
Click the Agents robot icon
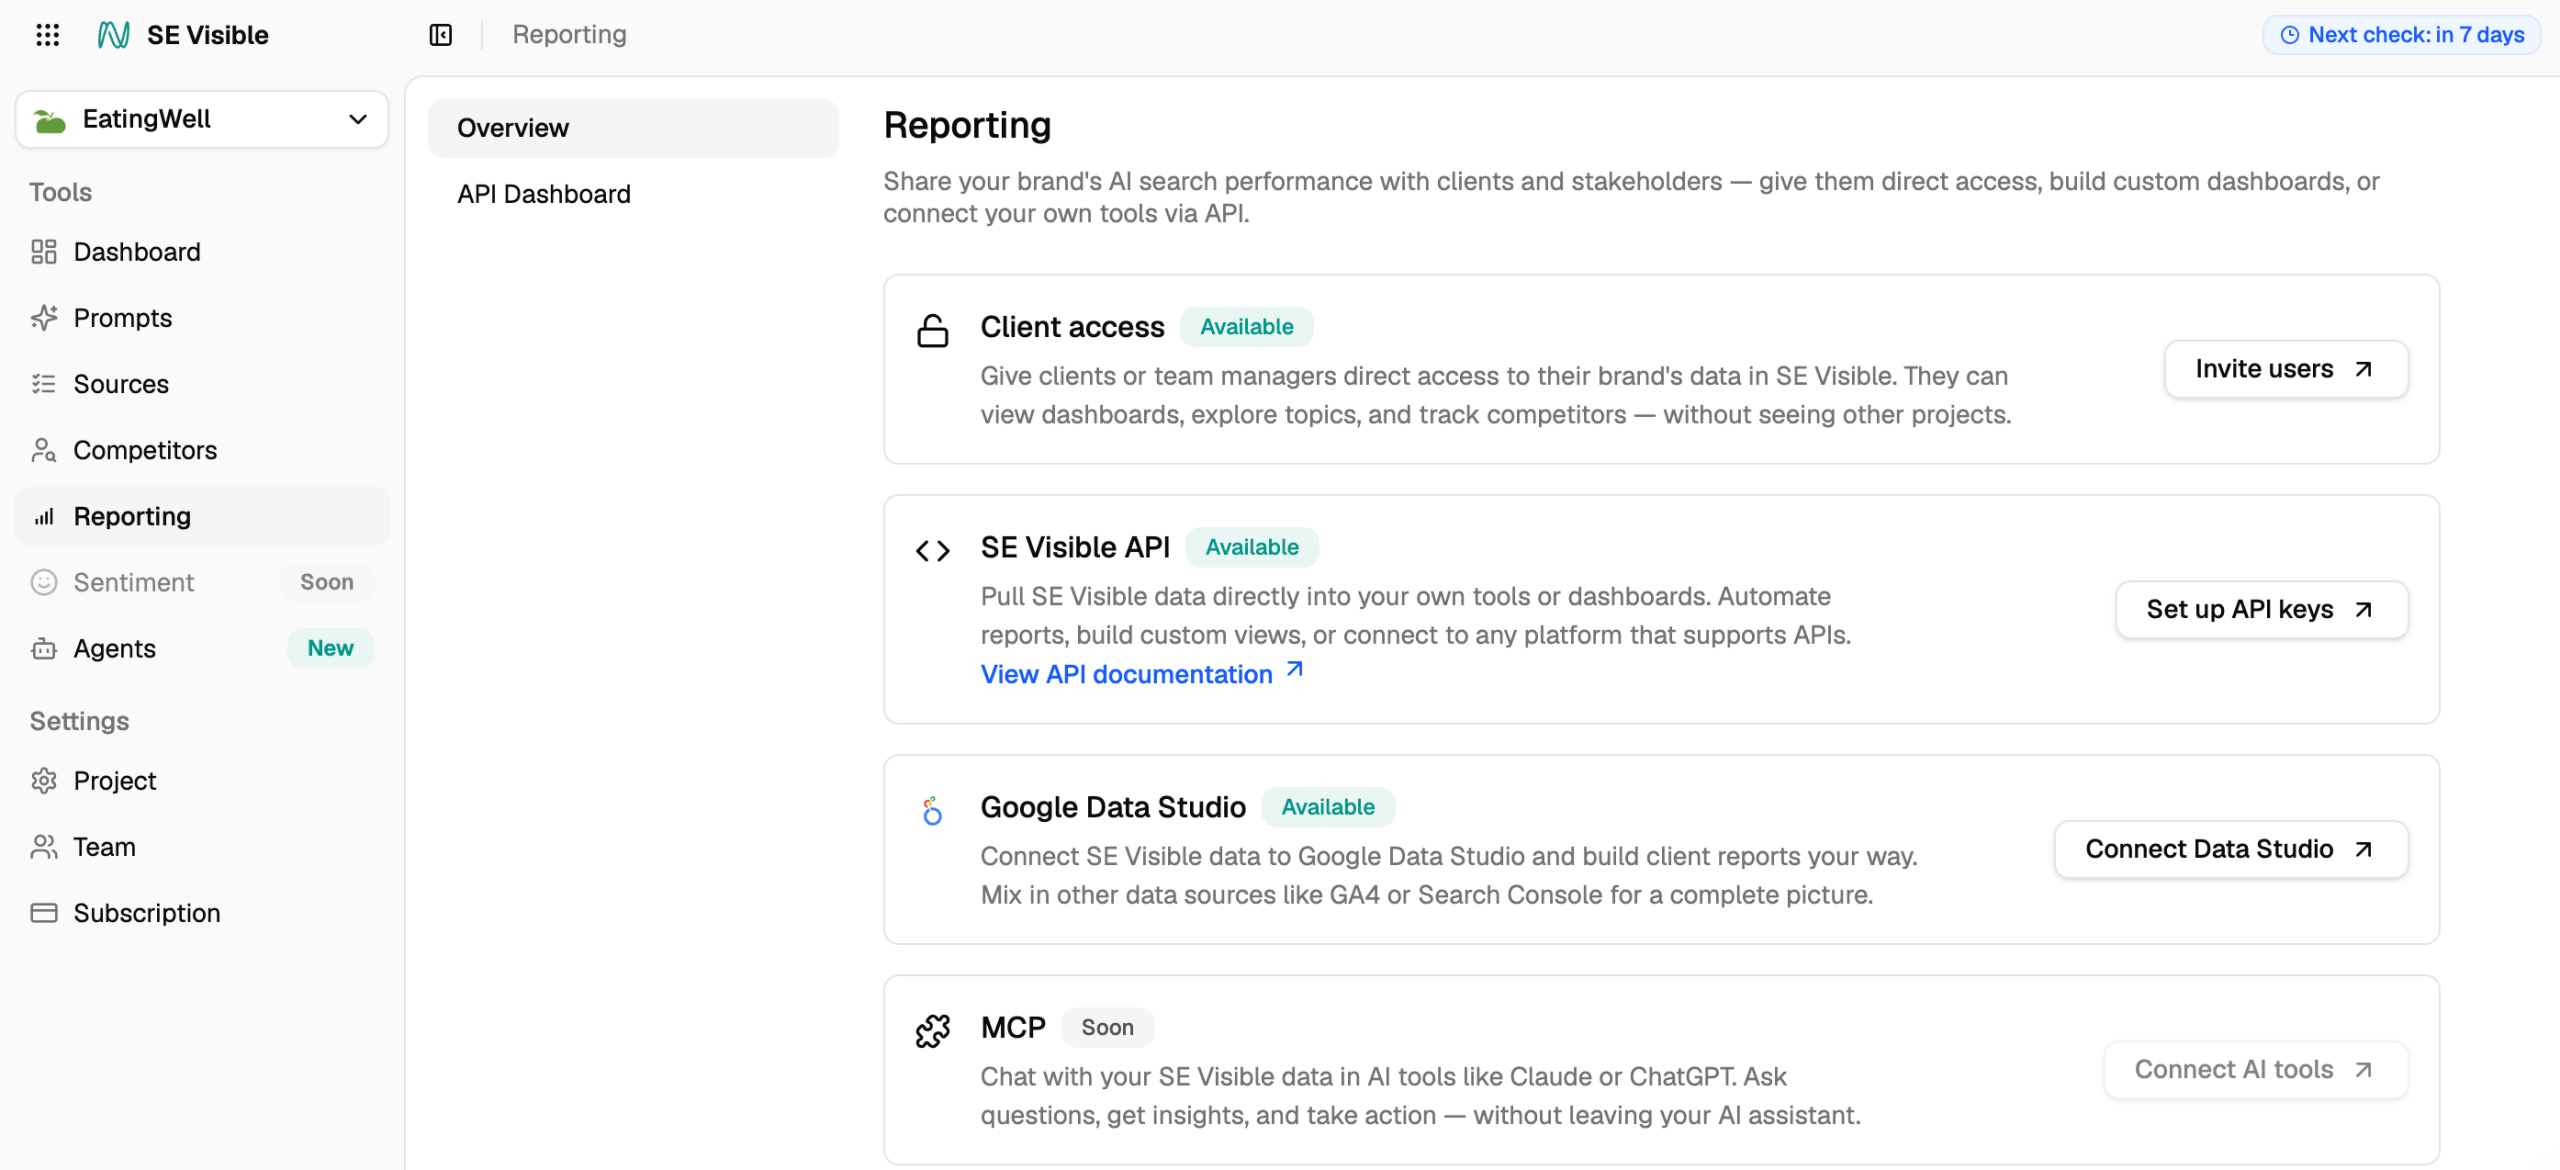tap(44, 649)
